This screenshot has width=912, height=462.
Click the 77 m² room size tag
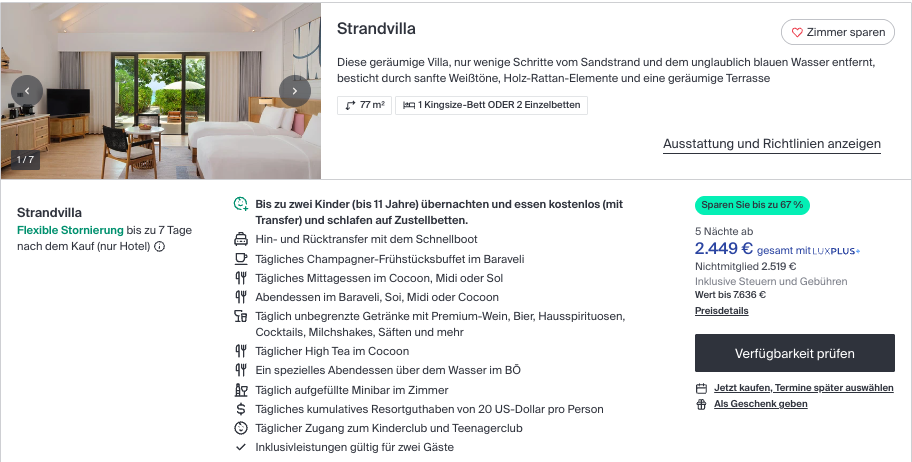click(364, 104)
